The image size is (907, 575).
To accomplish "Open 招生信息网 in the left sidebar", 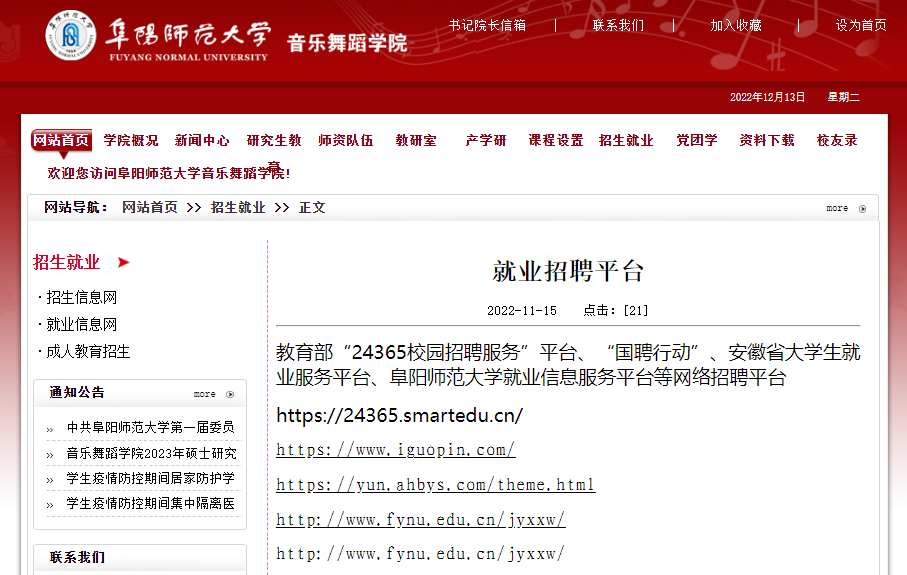I will tap(81, 298).
